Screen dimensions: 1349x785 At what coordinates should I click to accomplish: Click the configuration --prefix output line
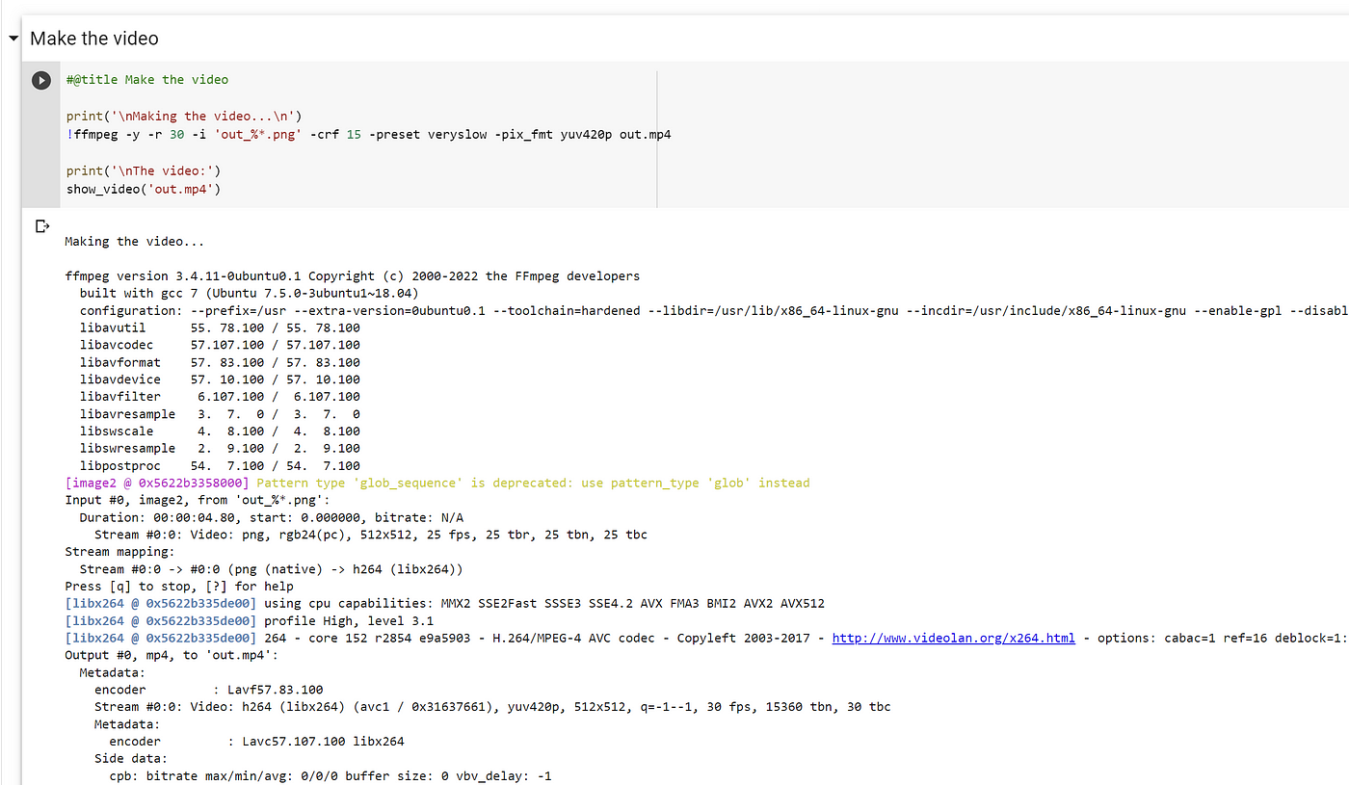(714, 311)
